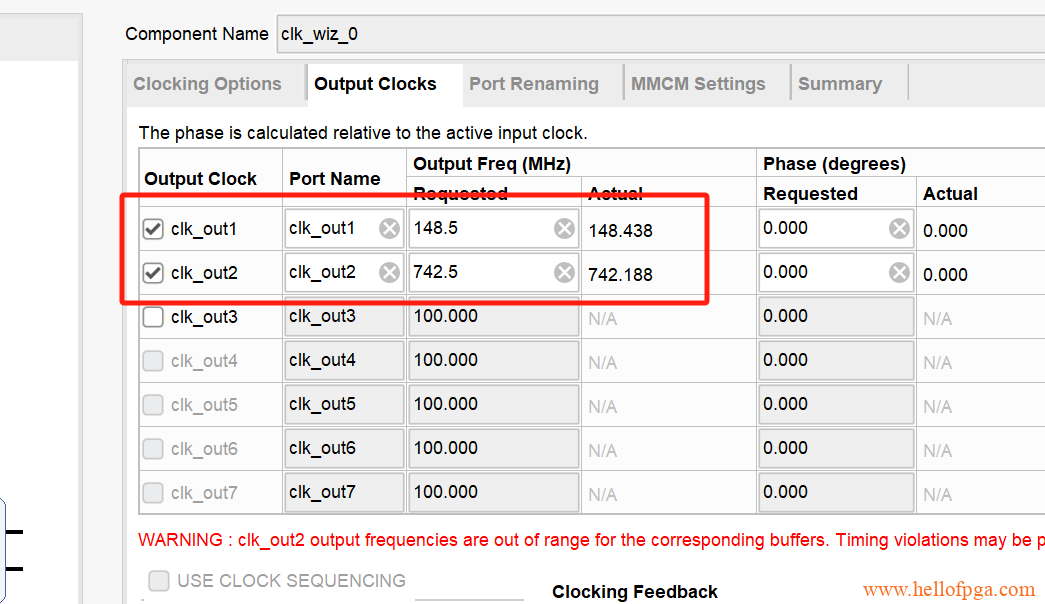Toggle the USE CLOCK SEQUENCING checkbox
This screenshot has width=1045, height=604.
click(x=159, y=581)
